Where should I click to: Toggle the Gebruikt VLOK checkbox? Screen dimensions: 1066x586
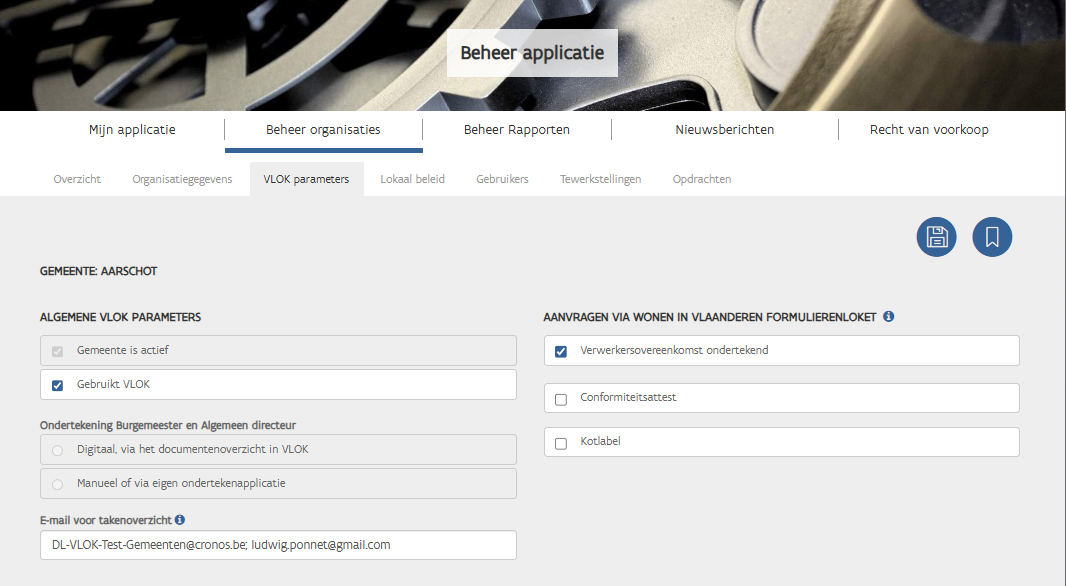point(57,385)
